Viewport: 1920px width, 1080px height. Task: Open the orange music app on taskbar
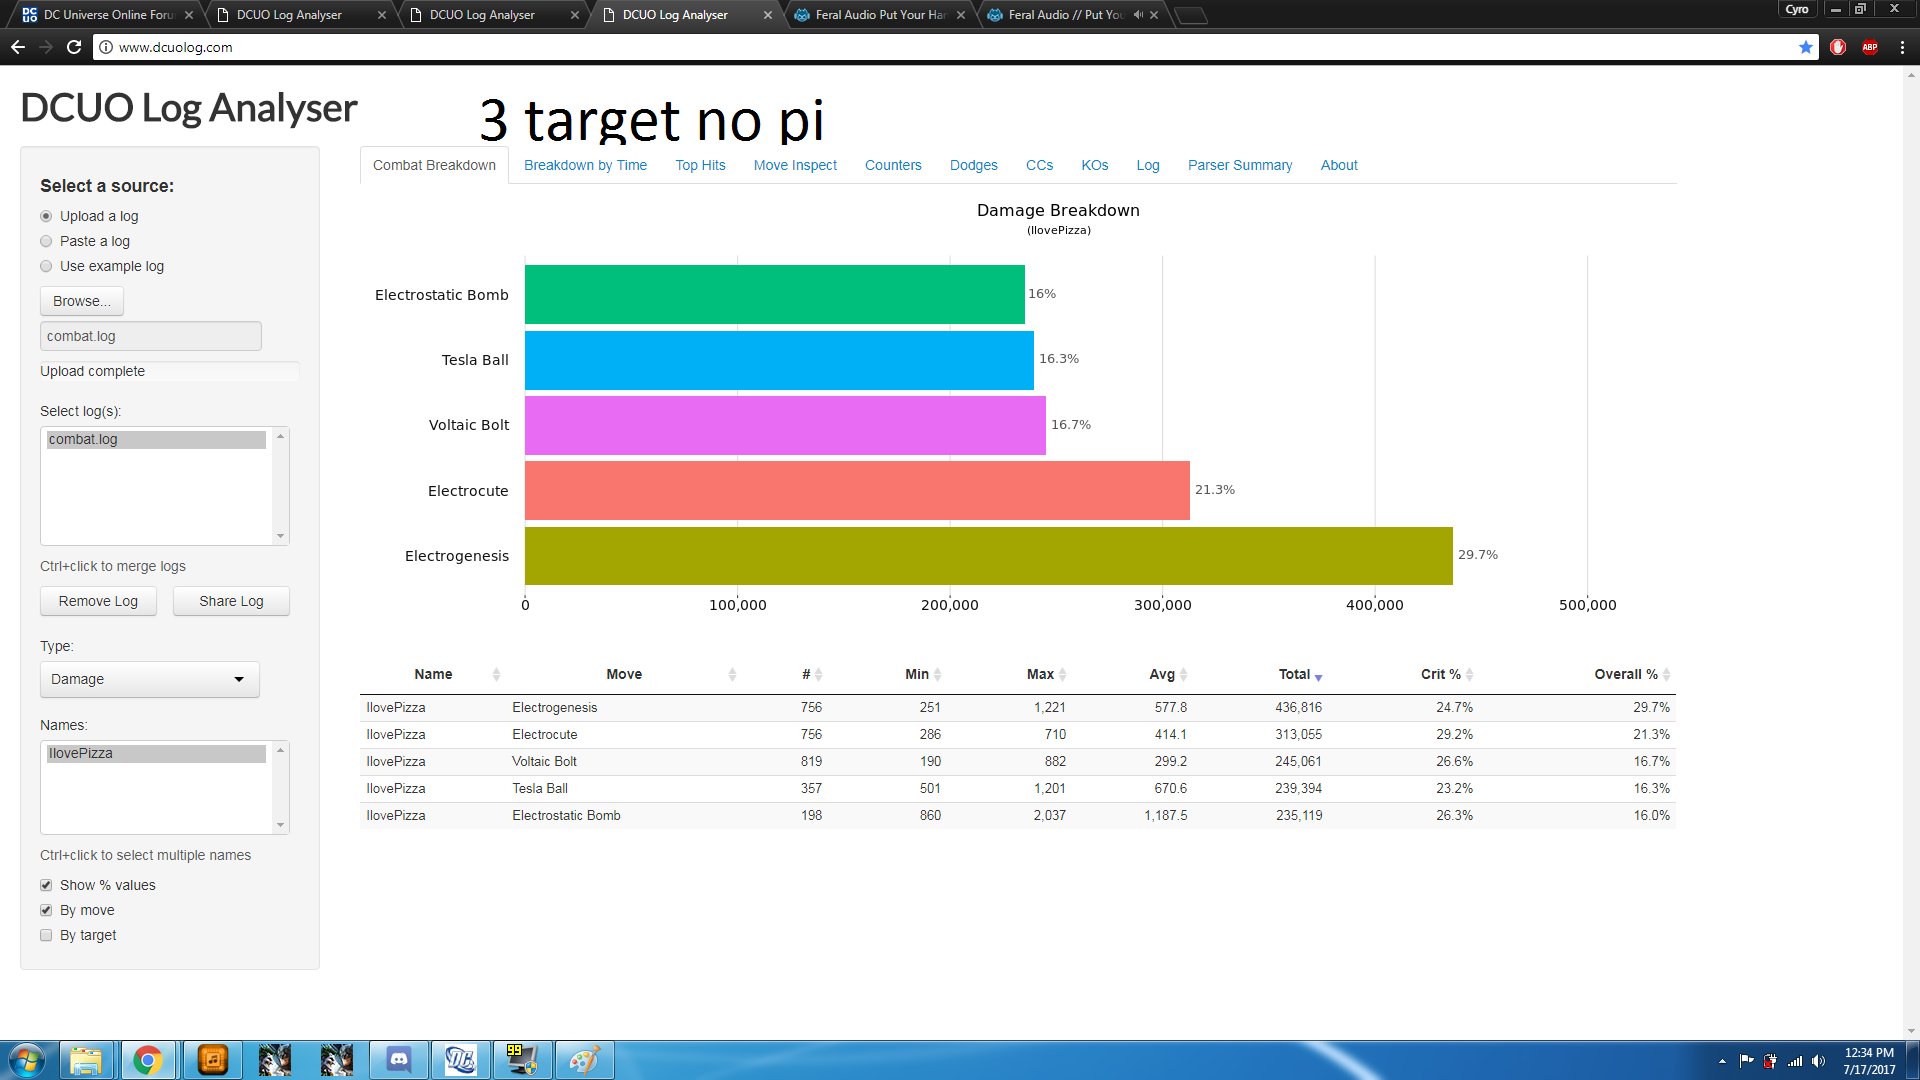(x=212, y=1060)
